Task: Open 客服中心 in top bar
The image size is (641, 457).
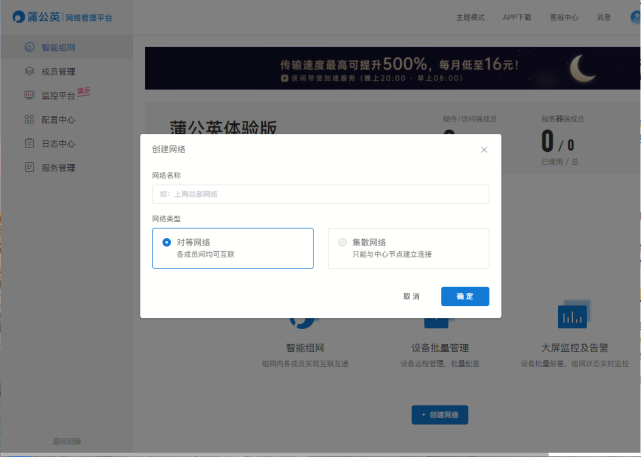Action: pos(564,17)
